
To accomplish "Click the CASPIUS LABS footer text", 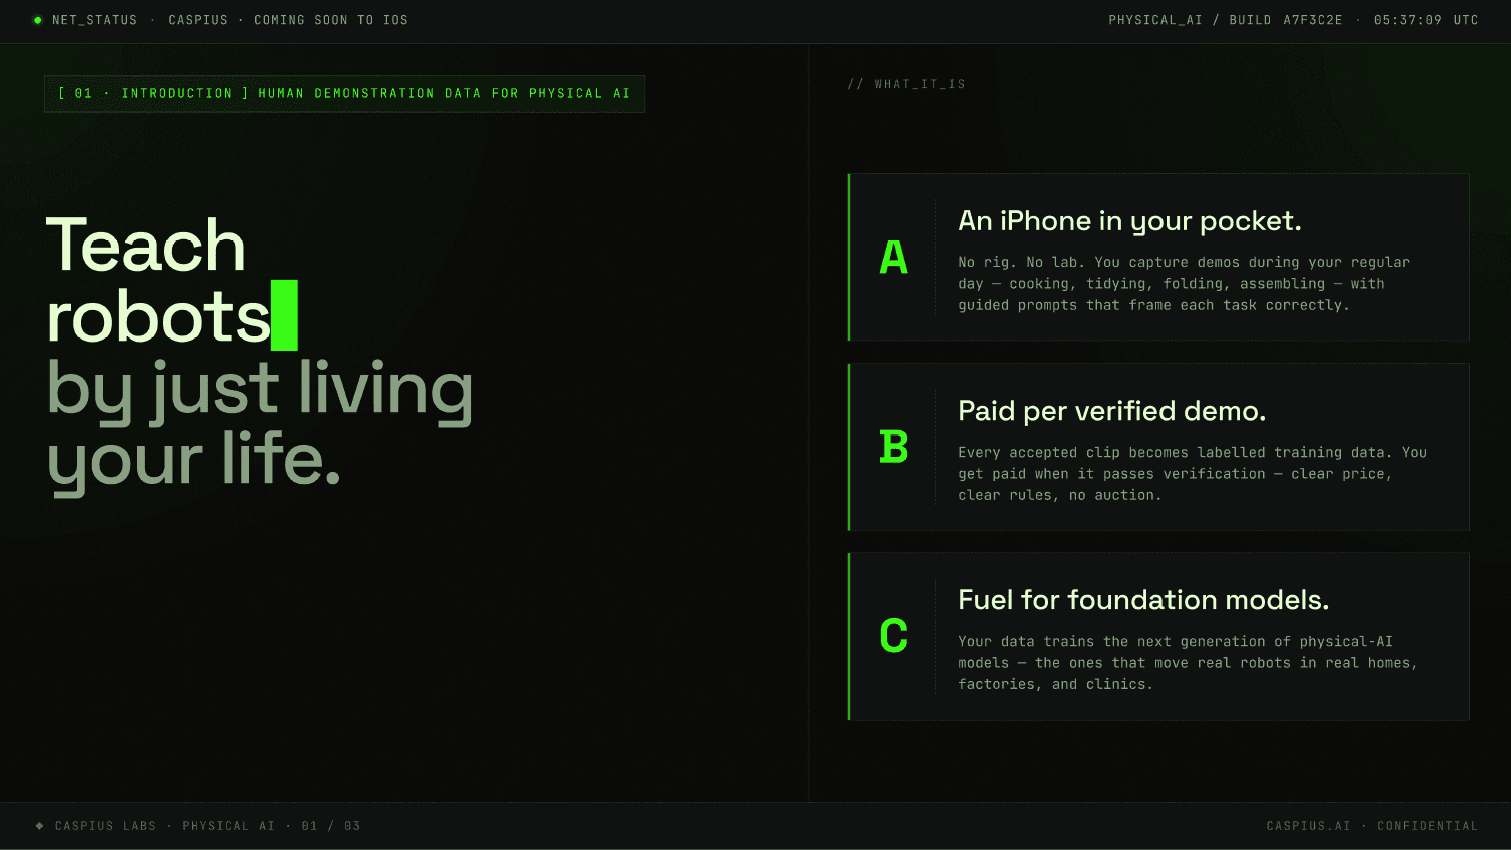I will [x=105, y=826].
